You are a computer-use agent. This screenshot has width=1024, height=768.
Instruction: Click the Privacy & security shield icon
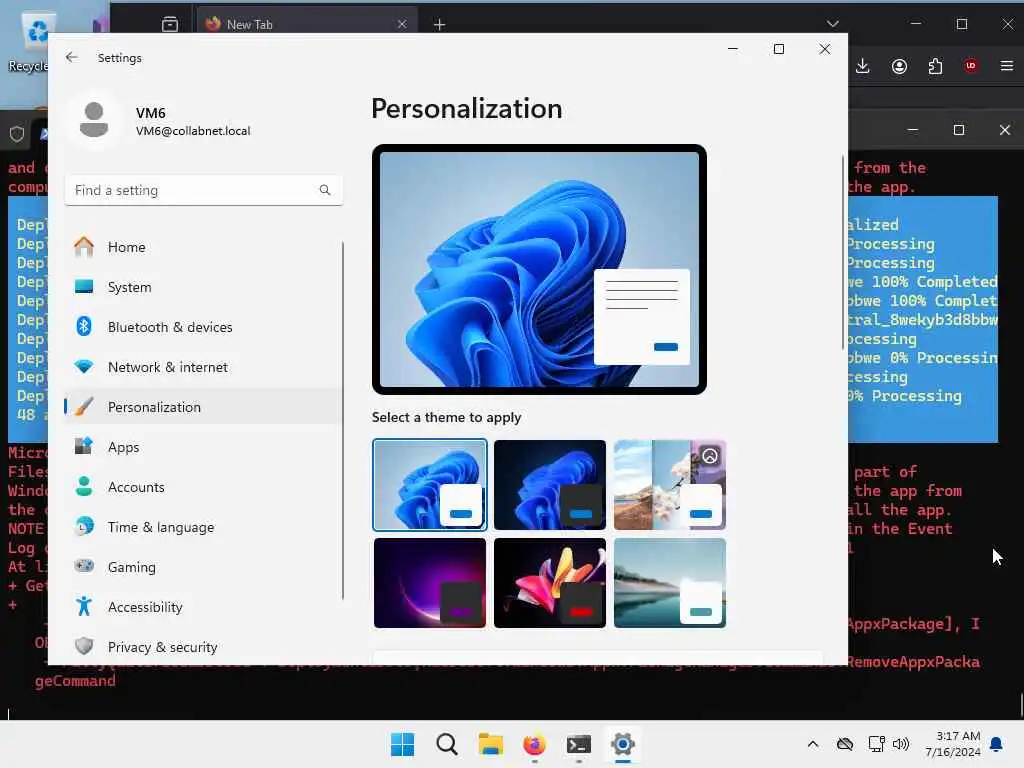point(84,647)
